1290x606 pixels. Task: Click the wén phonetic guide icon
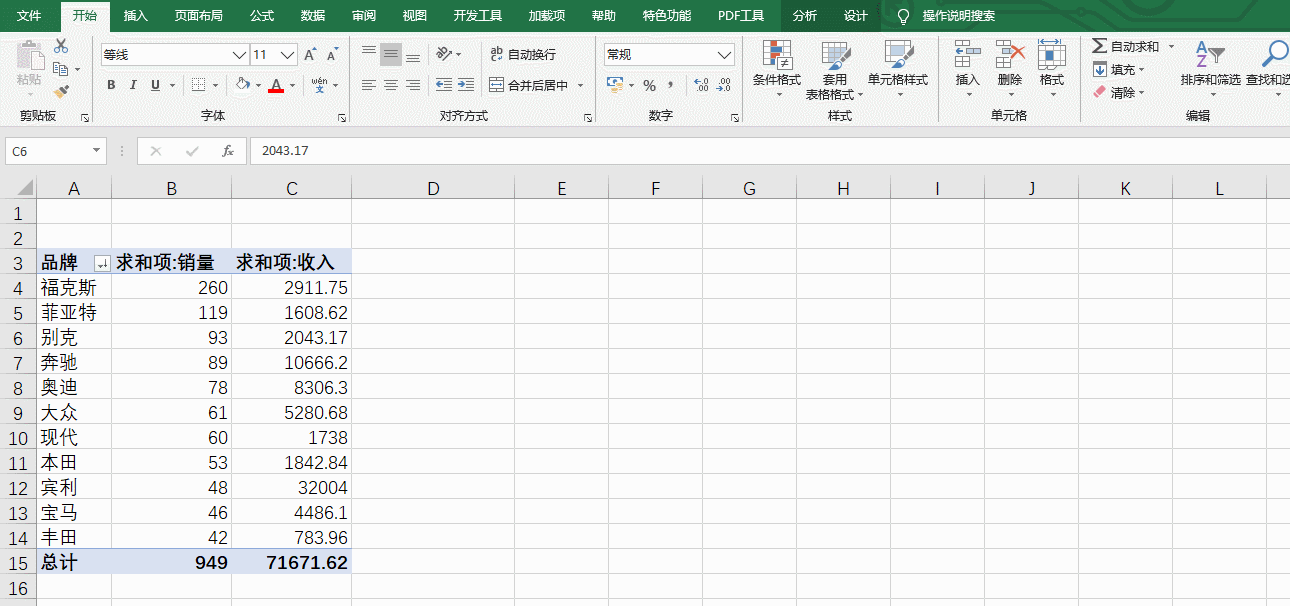pyautogui.click(x=320, y=85)
